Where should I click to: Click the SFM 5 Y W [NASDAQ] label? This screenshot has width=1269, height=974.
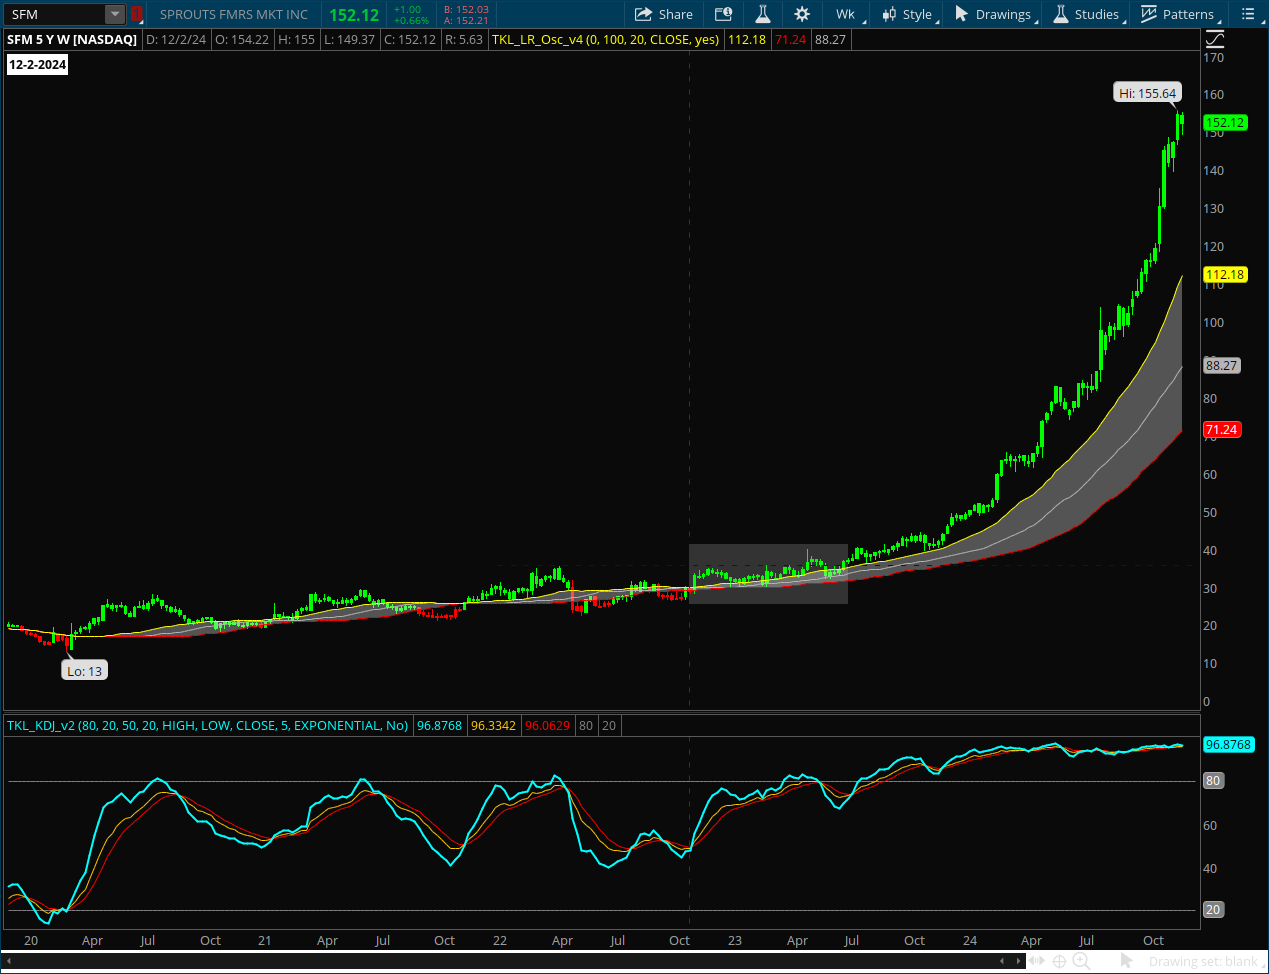click(x=72, y=40)
